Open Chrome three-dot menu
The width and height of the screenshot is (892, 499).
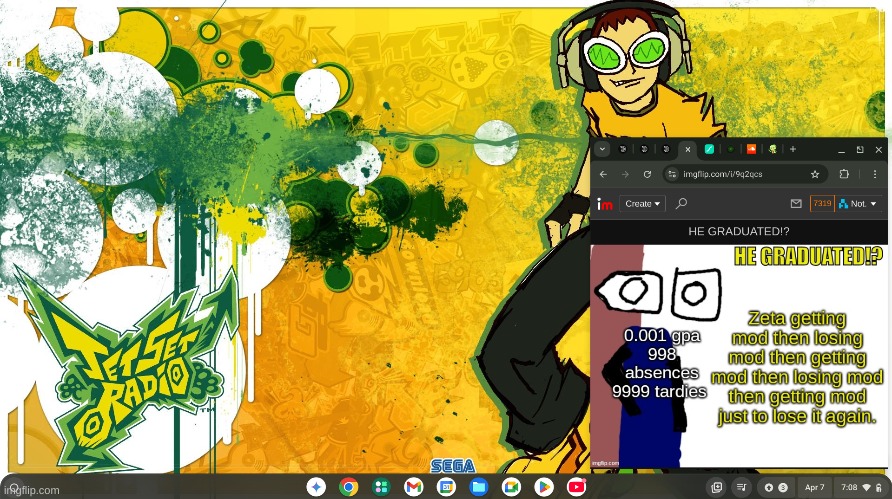pos(874,174)
